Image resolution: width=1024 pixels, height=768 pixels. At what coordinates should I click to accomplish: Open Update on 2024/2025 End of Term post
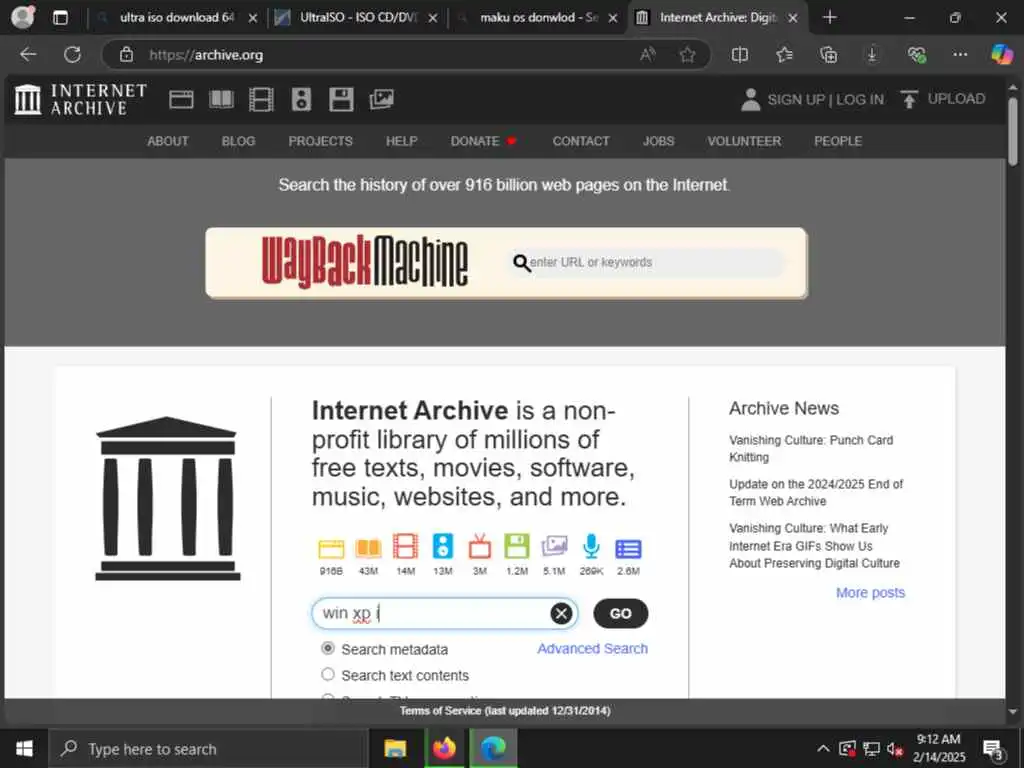(x=816, y=492)
